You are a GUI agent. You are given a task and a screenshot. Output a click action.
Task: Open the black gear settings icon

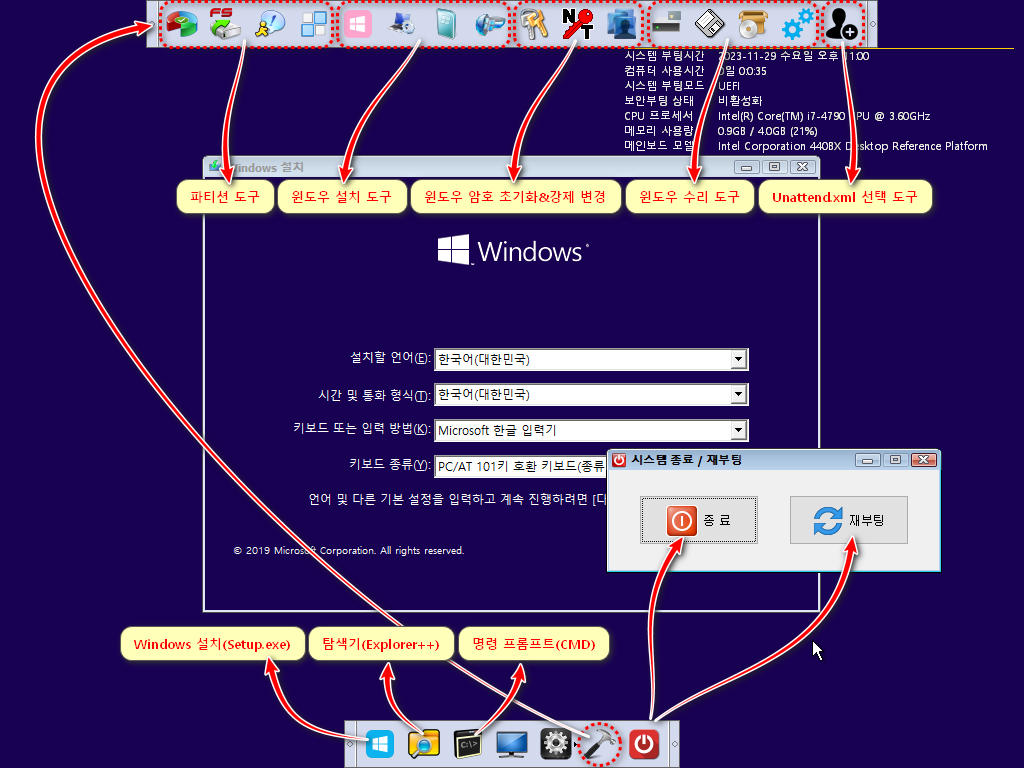coord(556,744)
